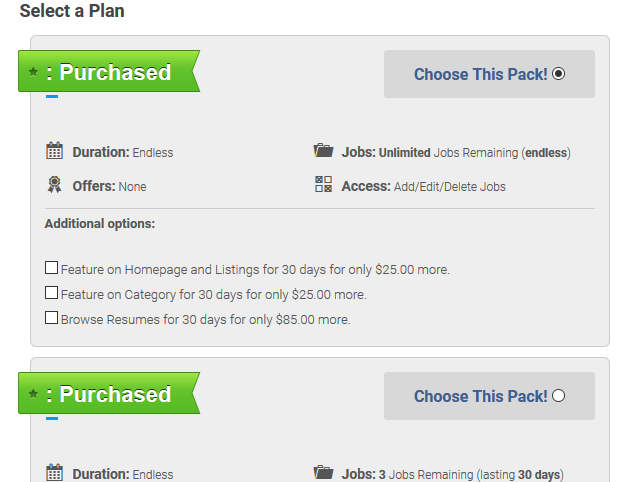Image resolution: width=632 pixels, height=482 pixels.
Task: Click the Select a Plan heading
Action: coord(72,11)
